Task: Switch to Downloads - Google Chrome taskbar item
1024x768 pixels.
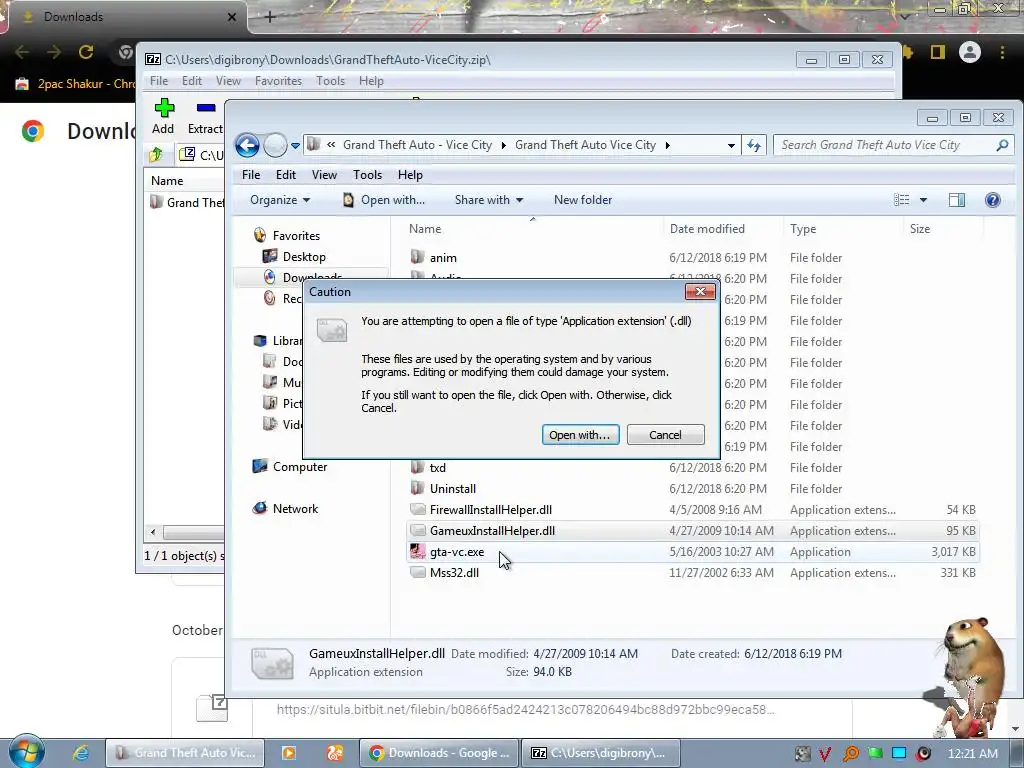Action: [439, 753]
